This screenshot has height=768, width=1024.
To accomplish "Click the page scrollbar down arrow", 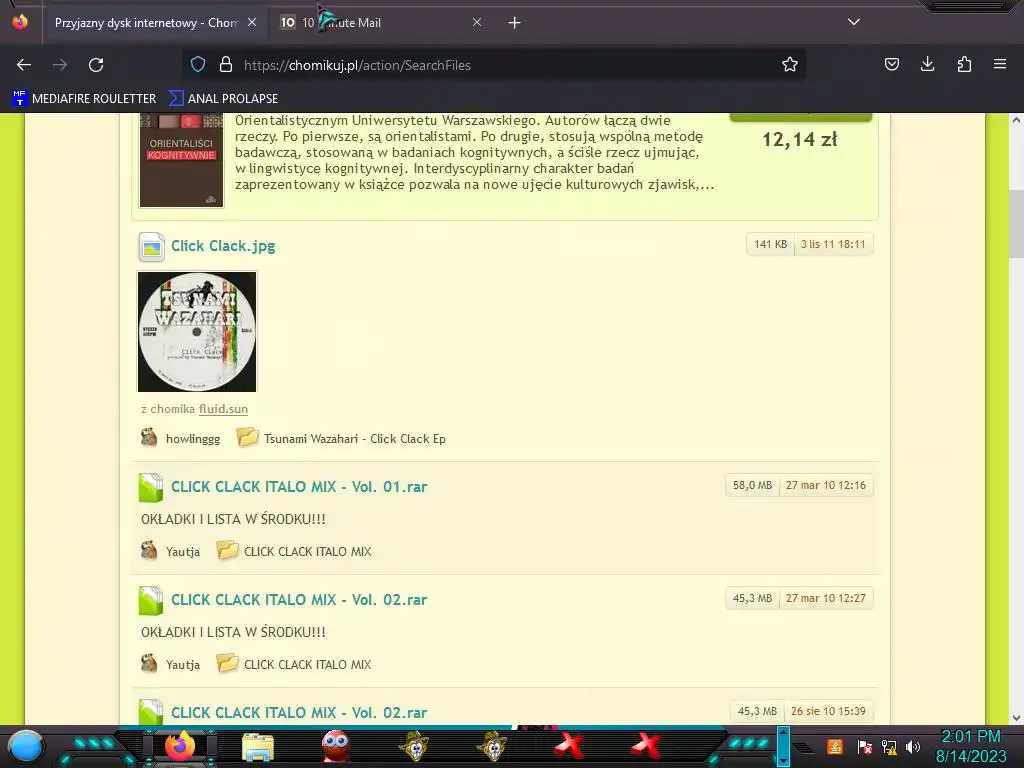I will click(1016, 718).
